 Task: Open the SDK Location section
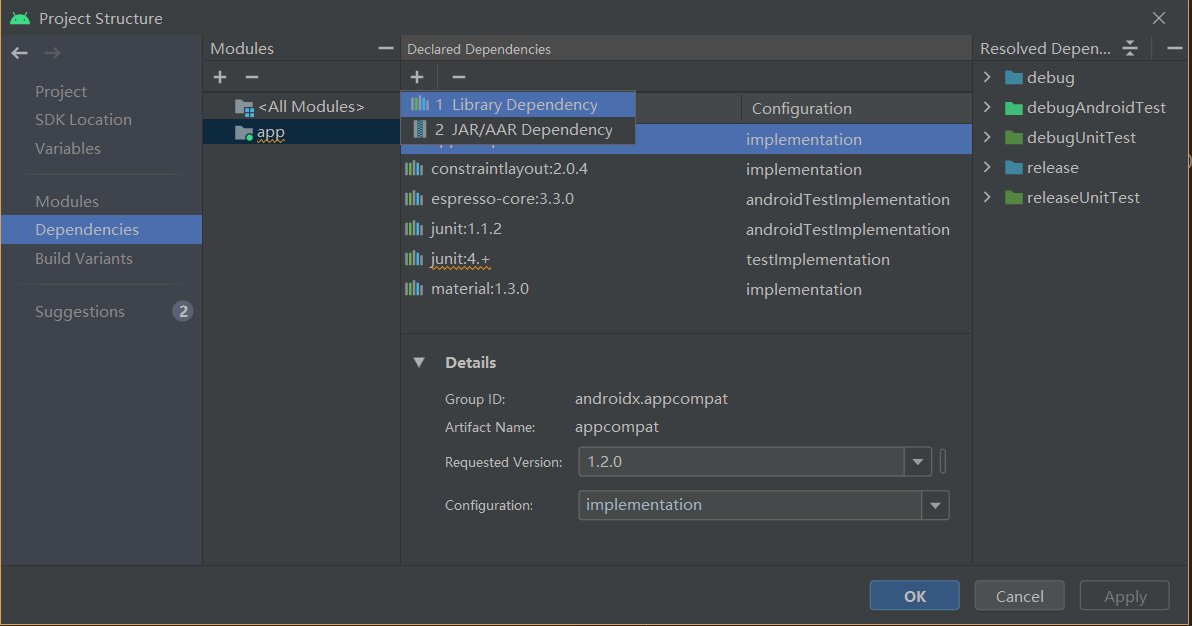[x=83, y=119]
